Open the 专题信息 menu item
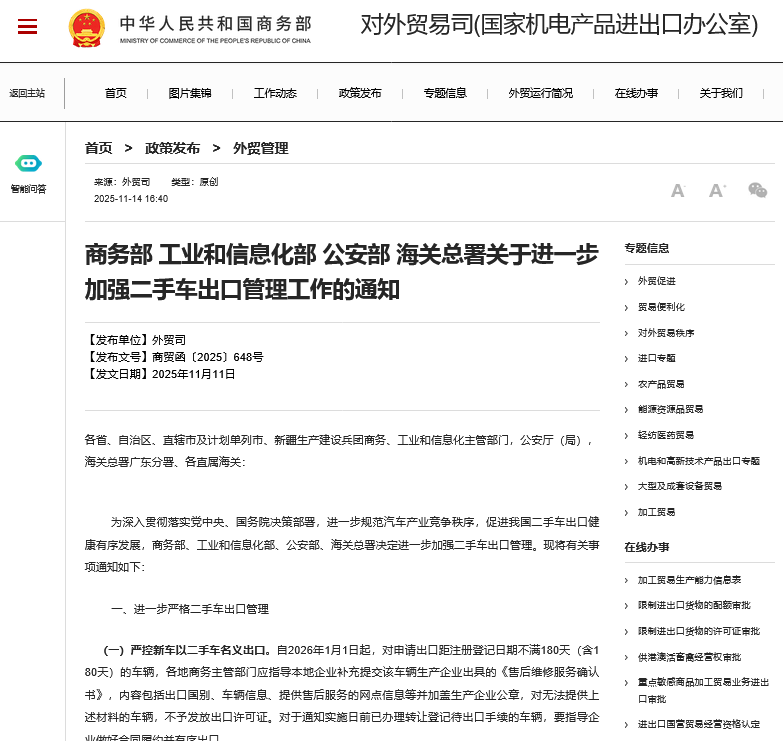This screenshot has width=783, height=741. point(445,93)
